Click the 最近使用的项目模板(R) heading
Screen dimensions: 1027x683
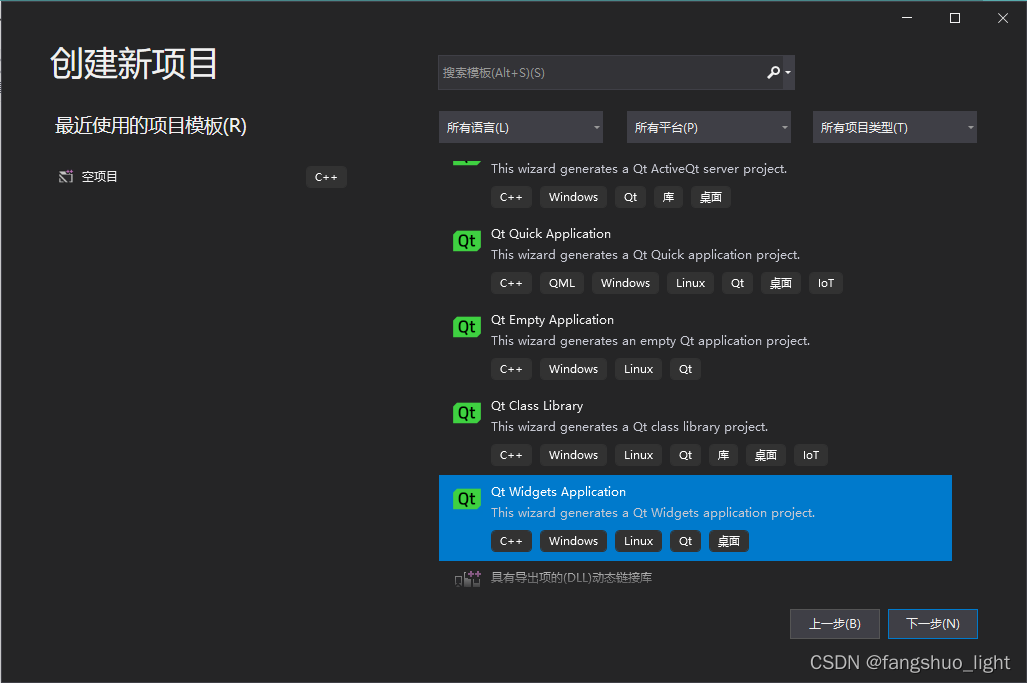[x=151, y=126]
